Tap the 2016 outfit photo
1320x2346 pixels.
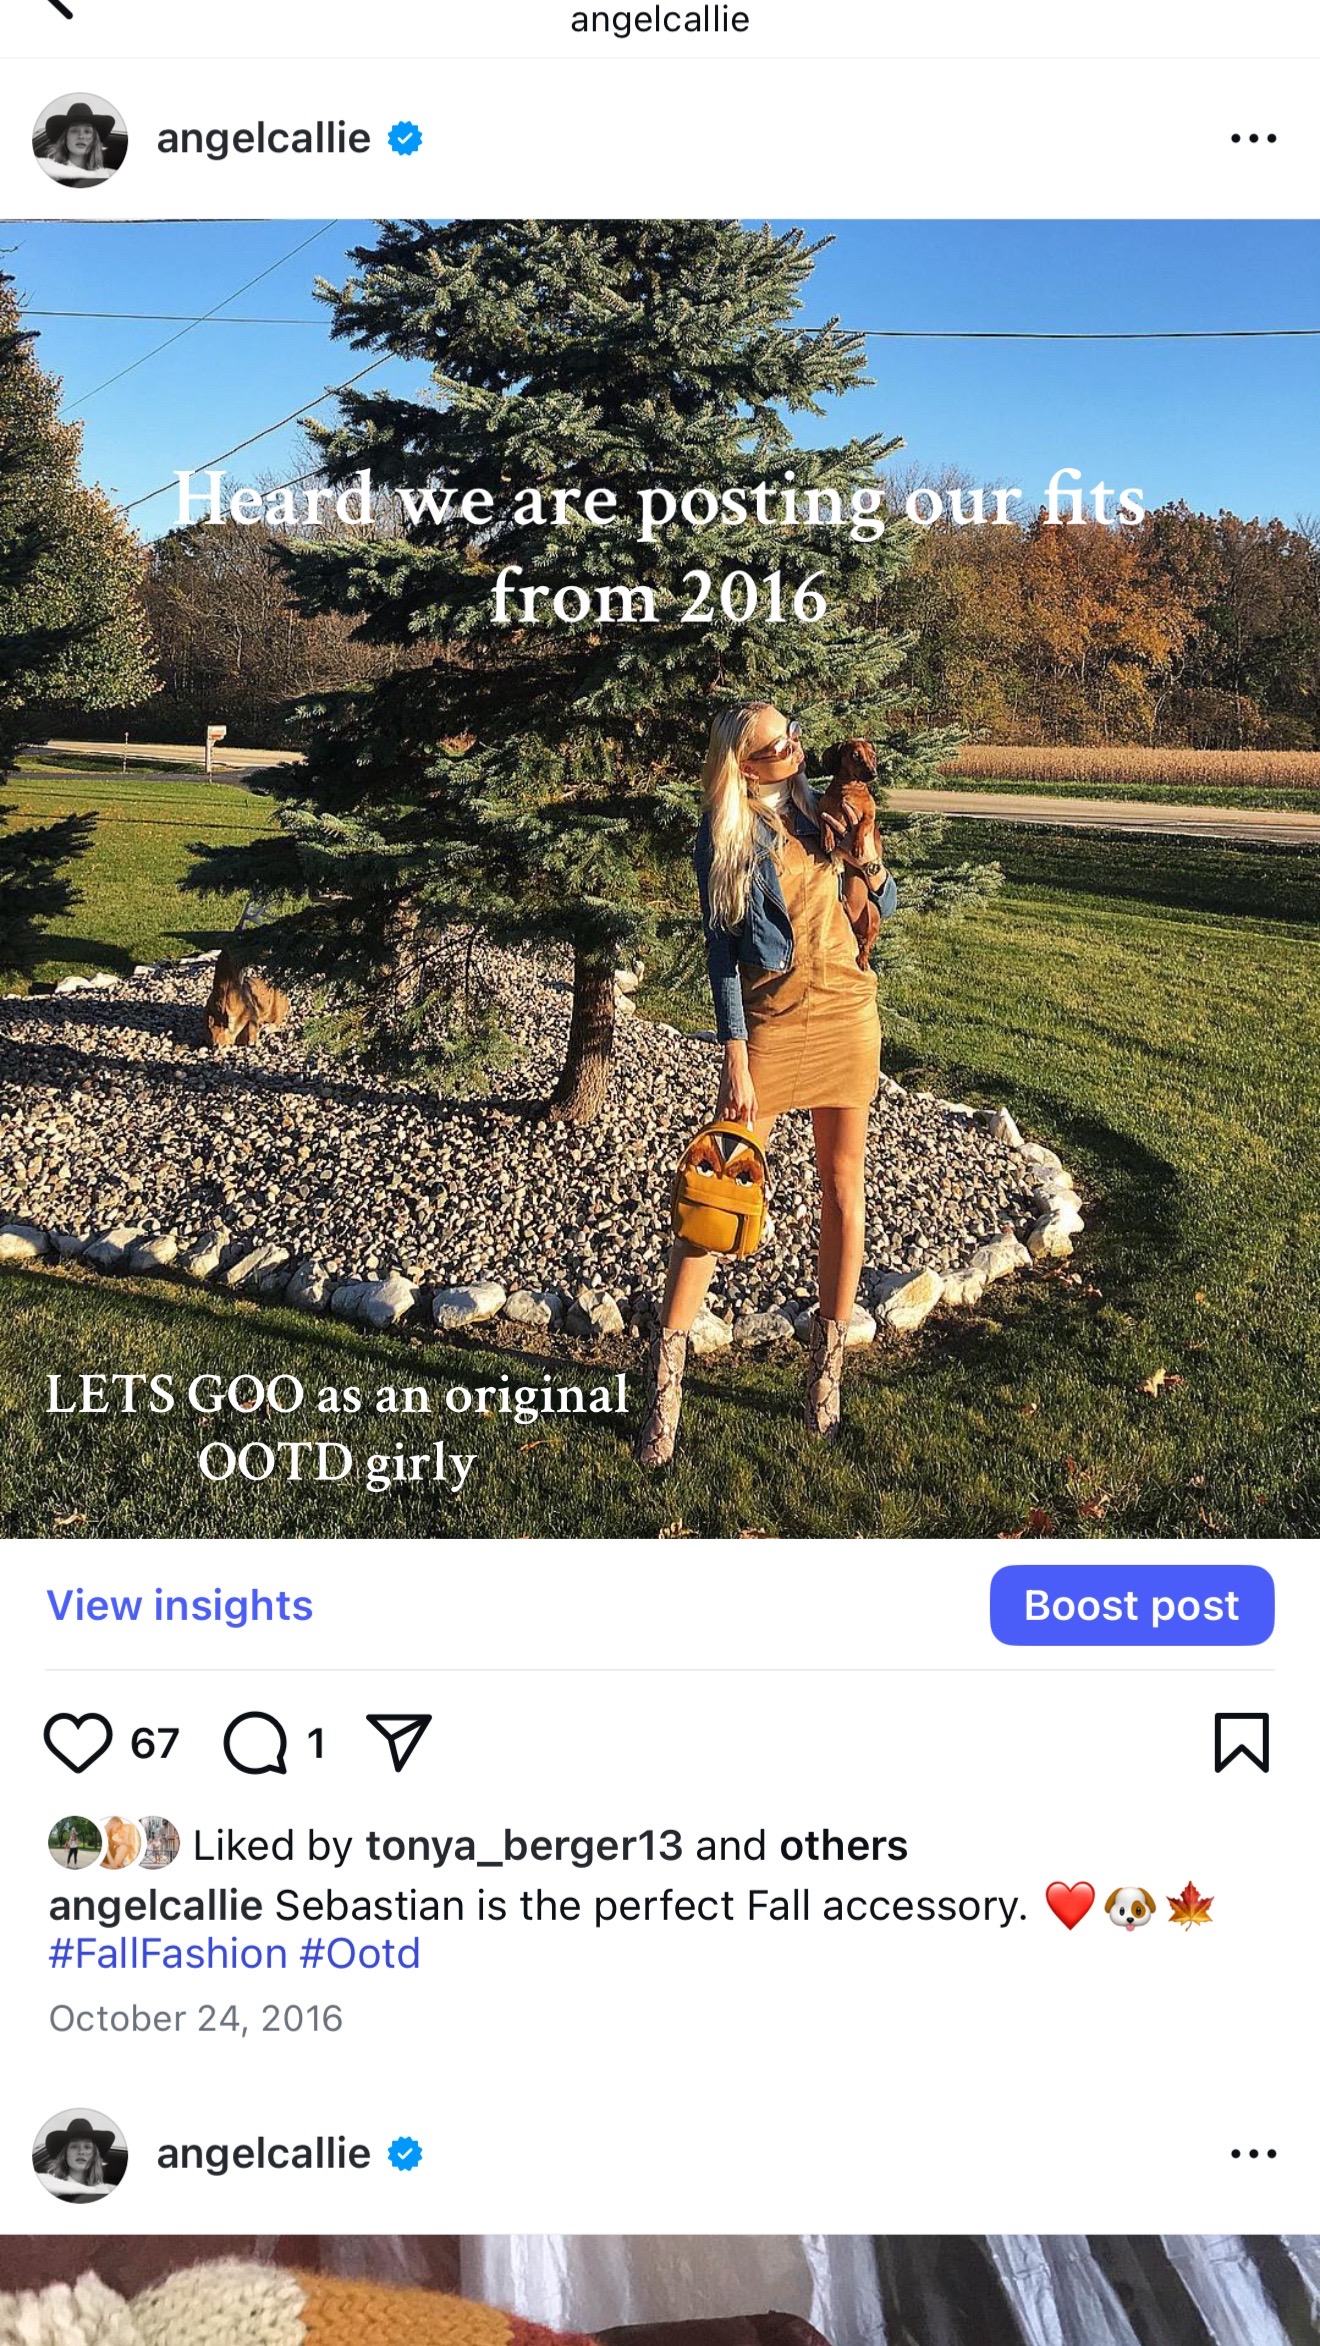coord(660,878)
